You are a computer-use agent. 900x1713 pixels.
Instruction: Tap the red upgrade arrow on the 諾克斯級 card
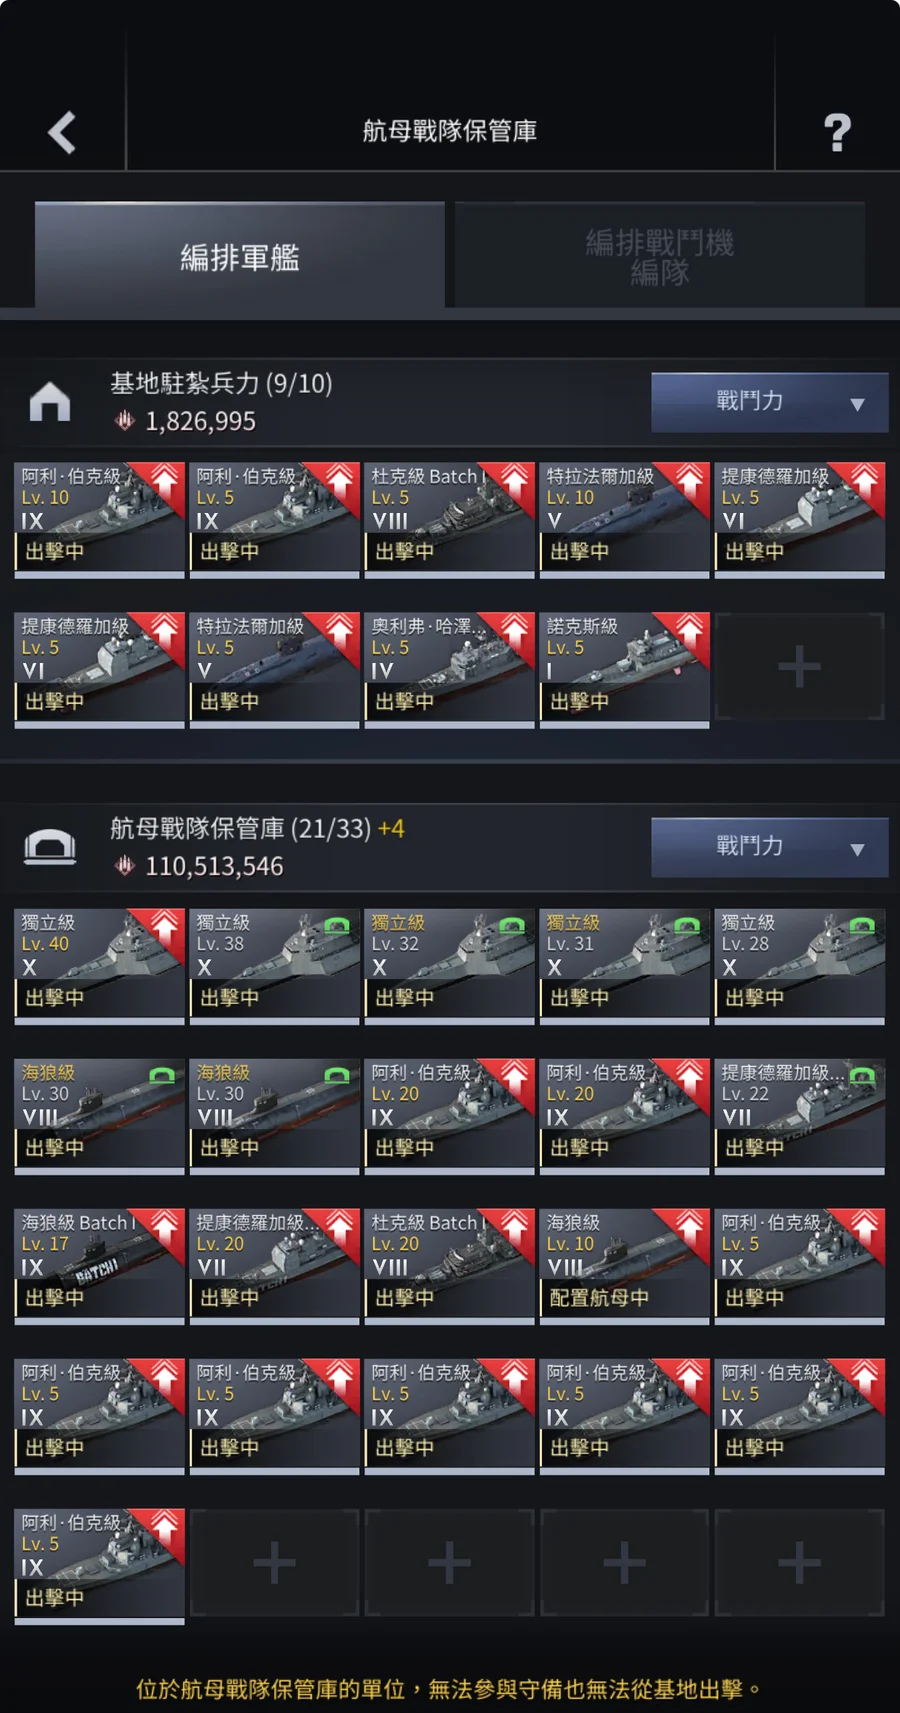pos(690,632)
